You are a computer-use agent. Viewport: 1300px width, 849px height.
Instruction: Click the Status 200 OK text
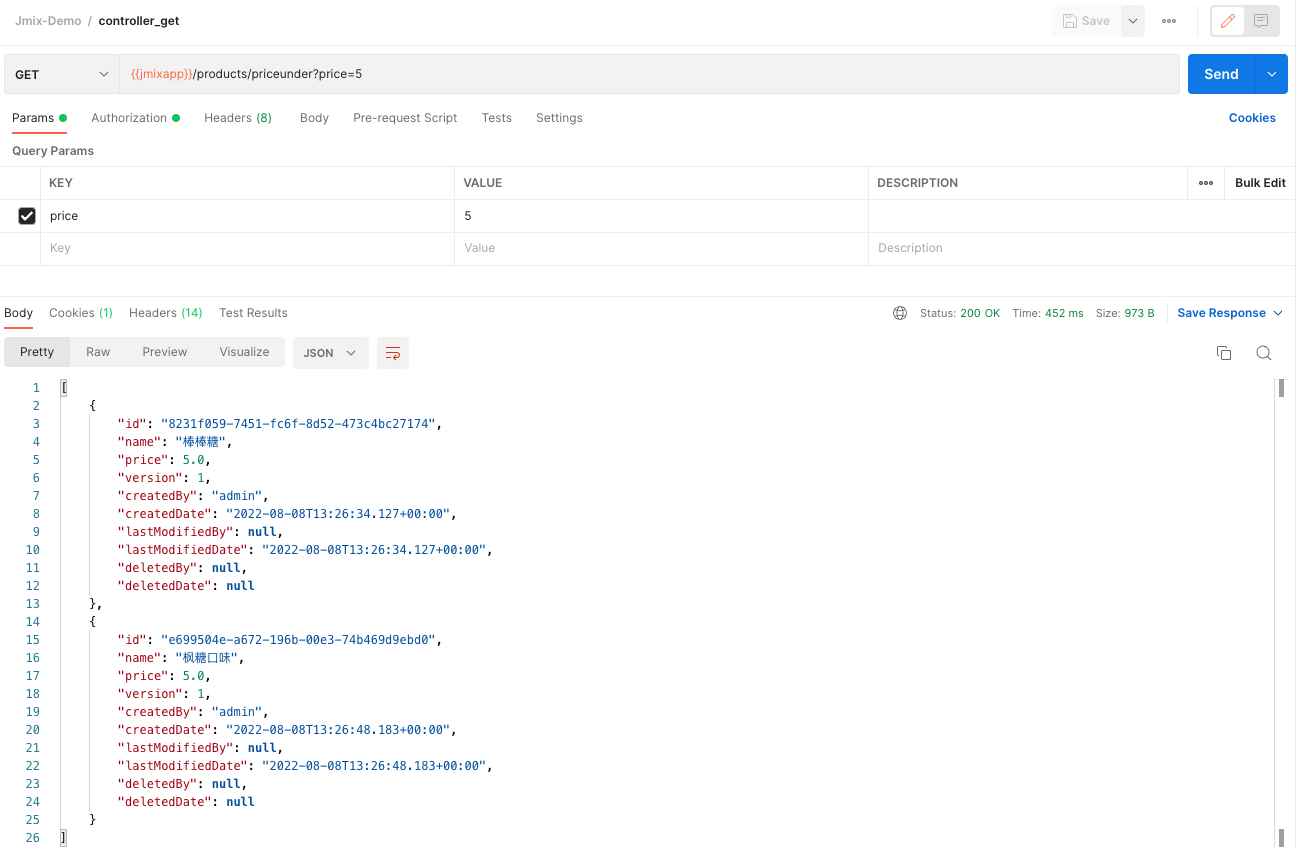coord(960,313)
